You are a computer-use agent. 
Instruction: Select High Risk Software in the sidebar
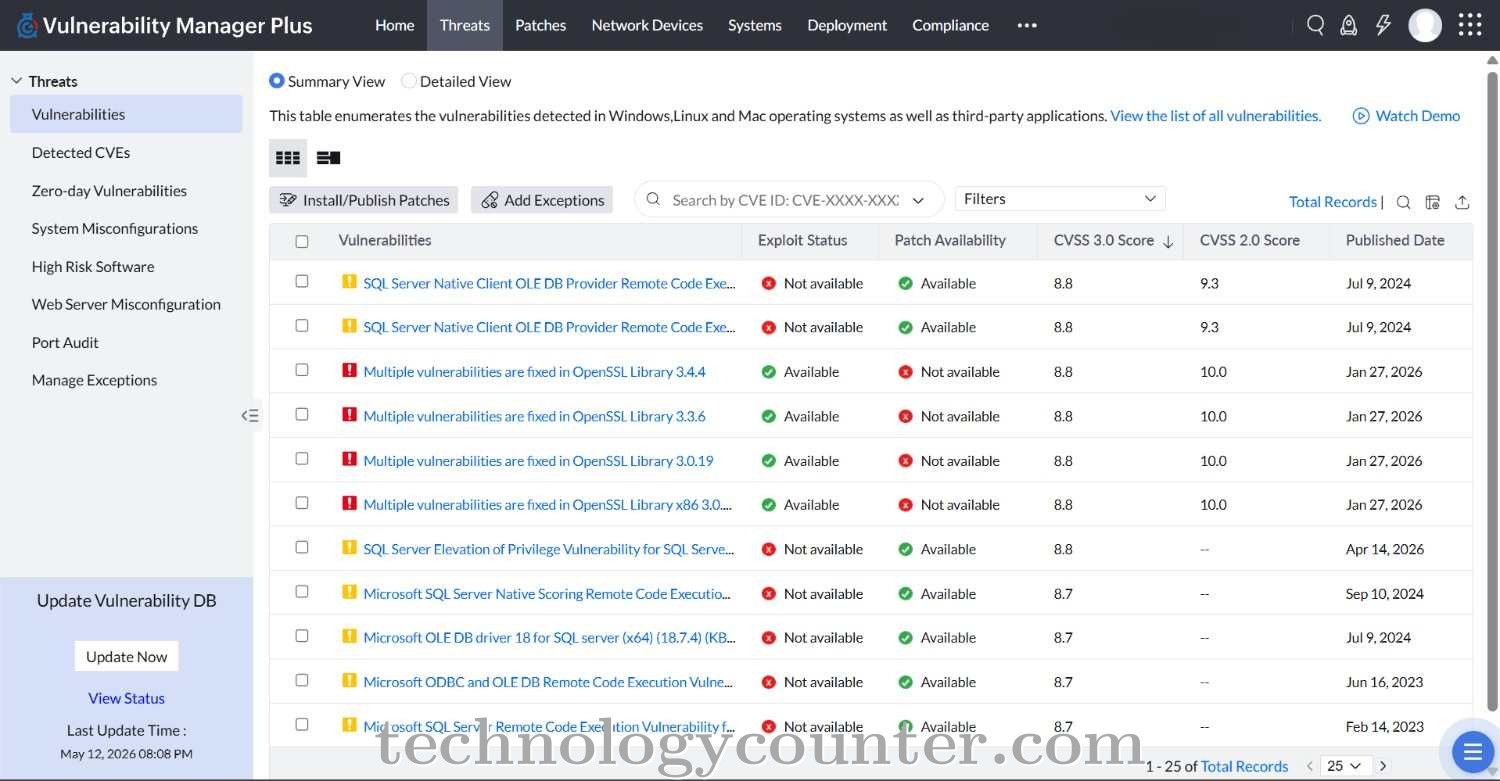[x=93, y=266]
